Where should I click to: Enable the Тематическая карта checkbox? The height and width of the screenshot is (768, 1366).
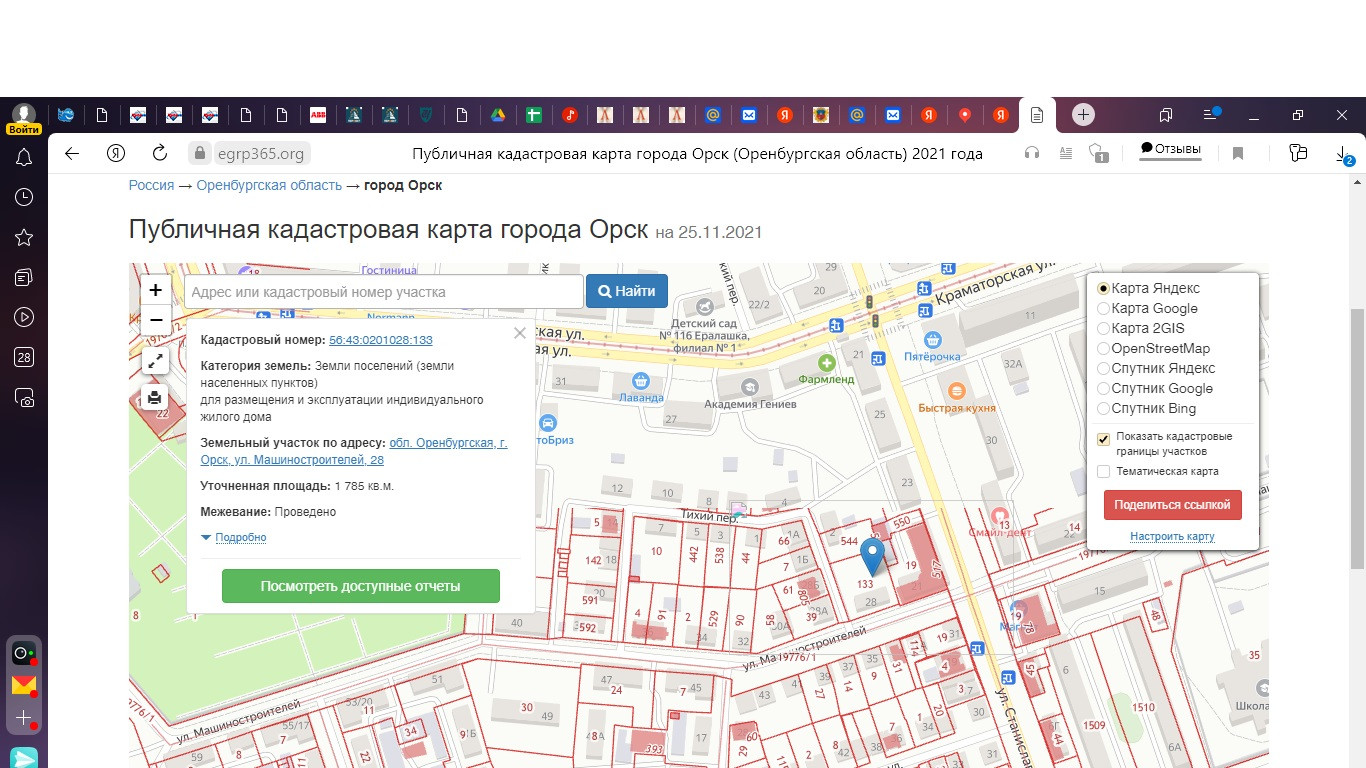1104,472
